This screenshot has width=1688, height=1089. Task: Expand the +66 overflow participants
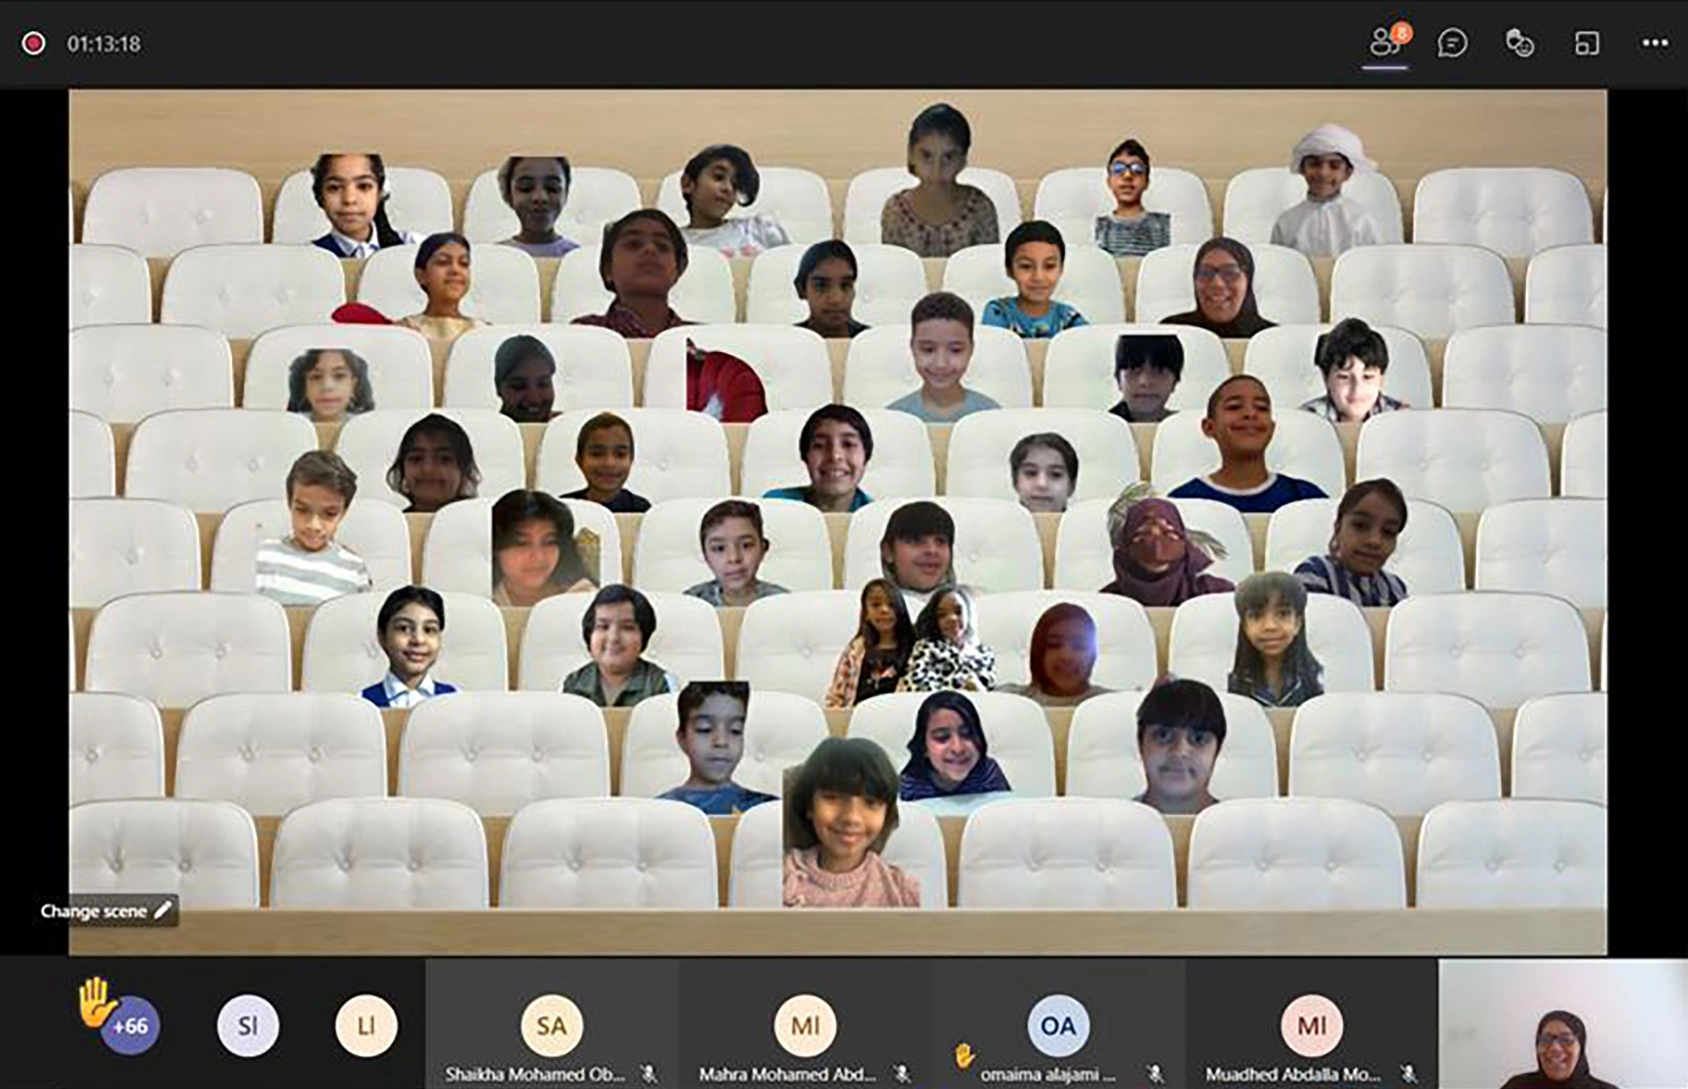click(x=130, y=1026)
